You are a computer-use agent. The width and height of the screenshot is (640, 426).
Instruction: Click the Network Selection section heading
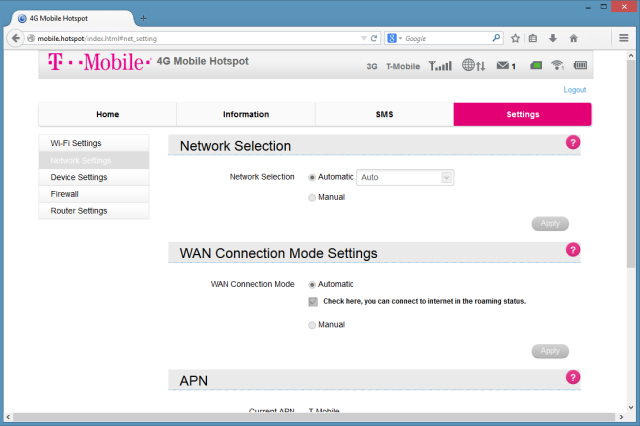click(235, 146)
